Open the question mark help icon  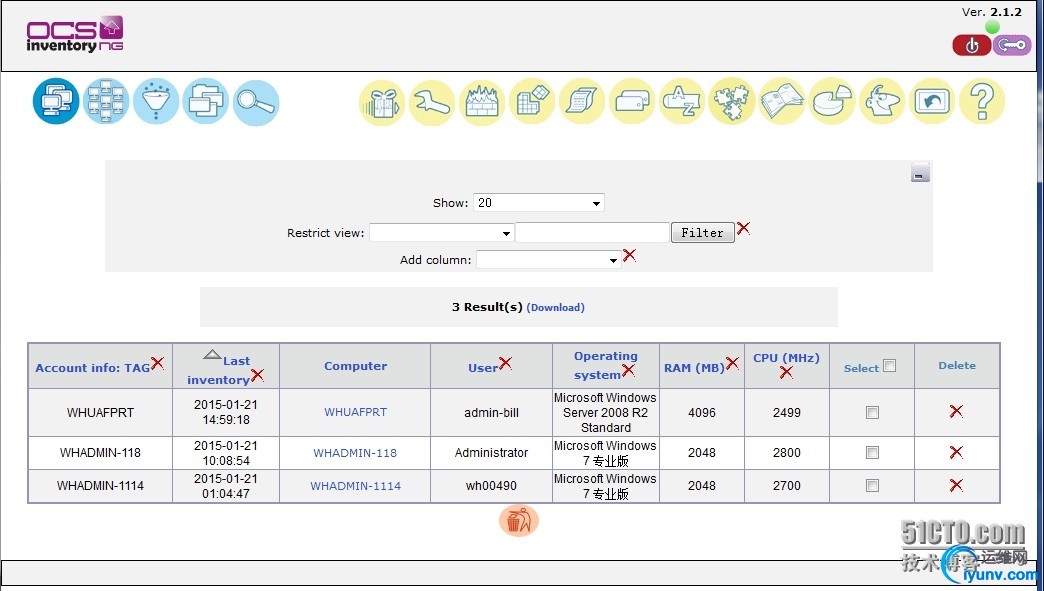[x=981, y=102]
